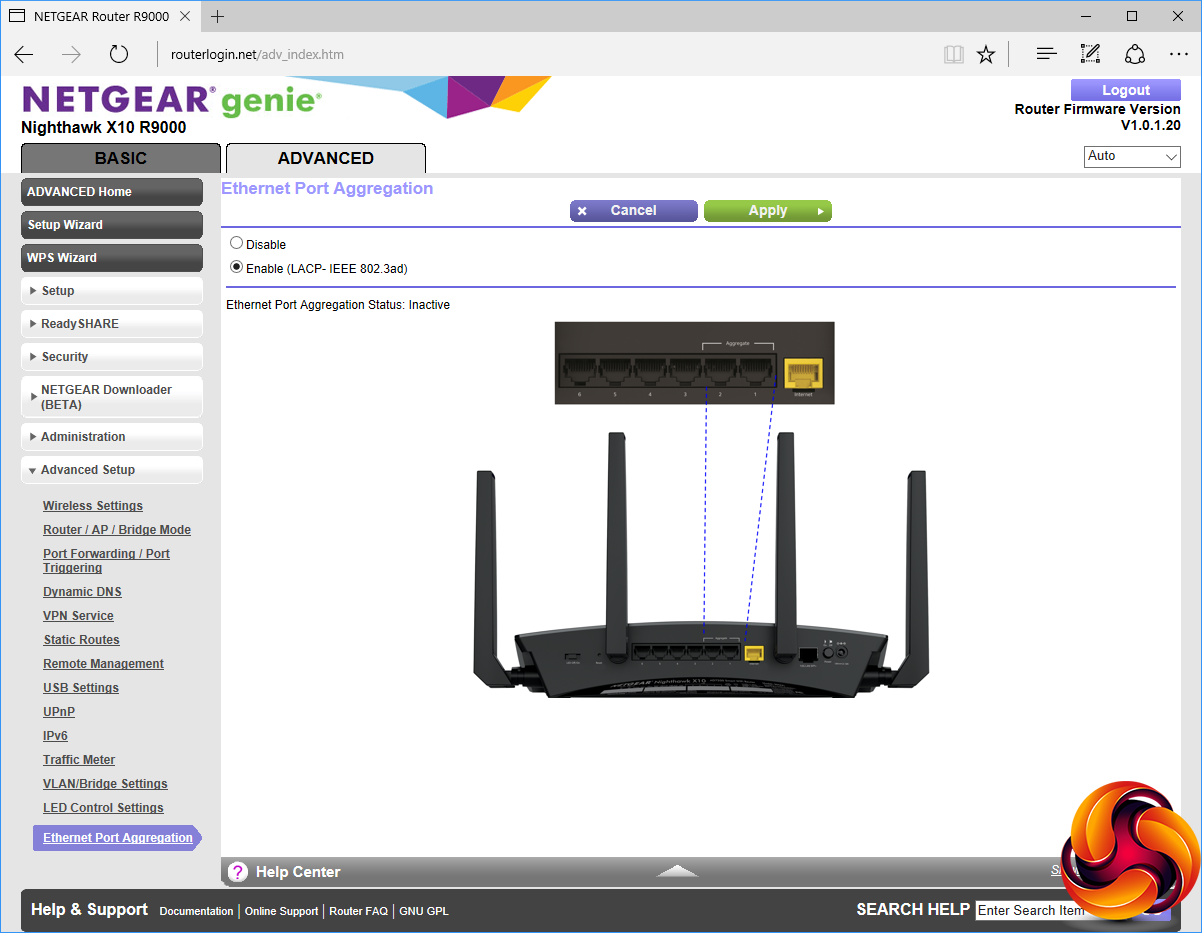1202x933 pixels.
Task: Click the browser address bar URL
Action: coord(257,54)
